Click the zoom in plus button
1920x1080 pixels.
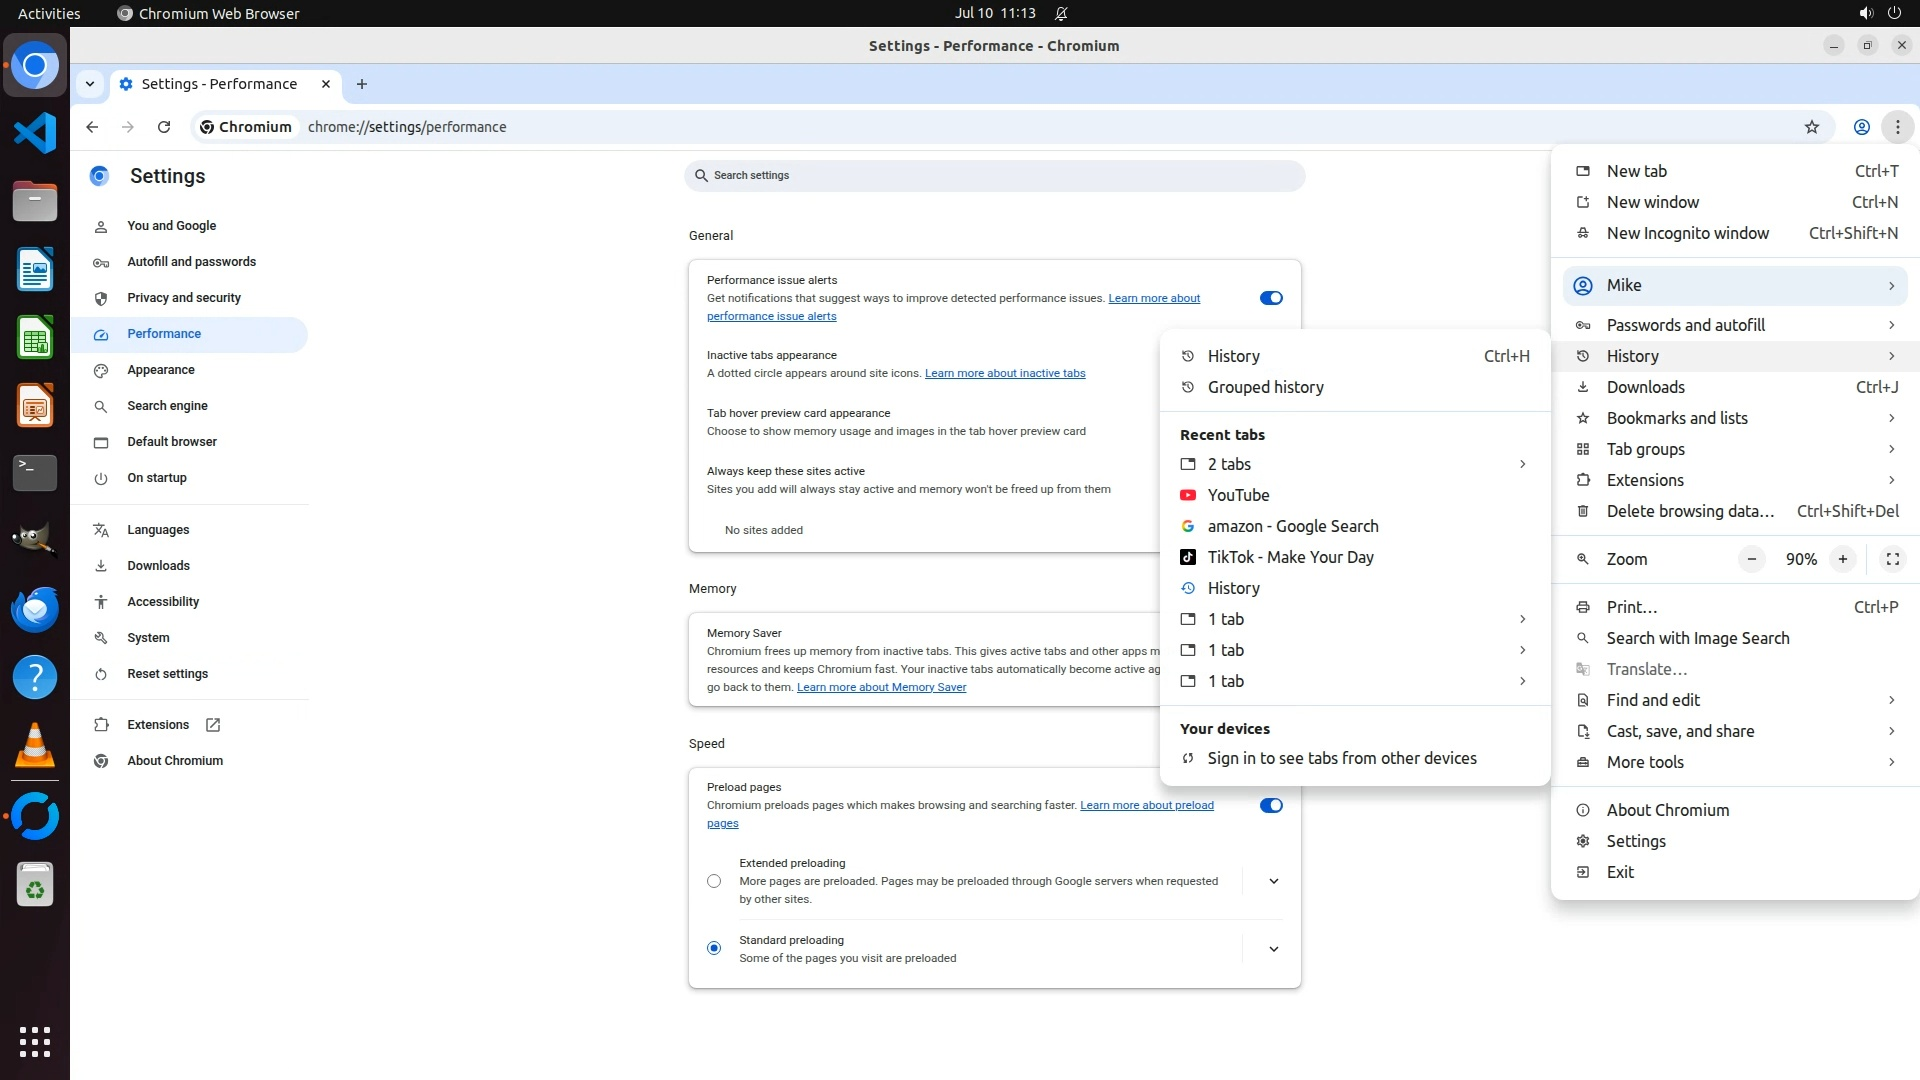[x=1842, y=559]
